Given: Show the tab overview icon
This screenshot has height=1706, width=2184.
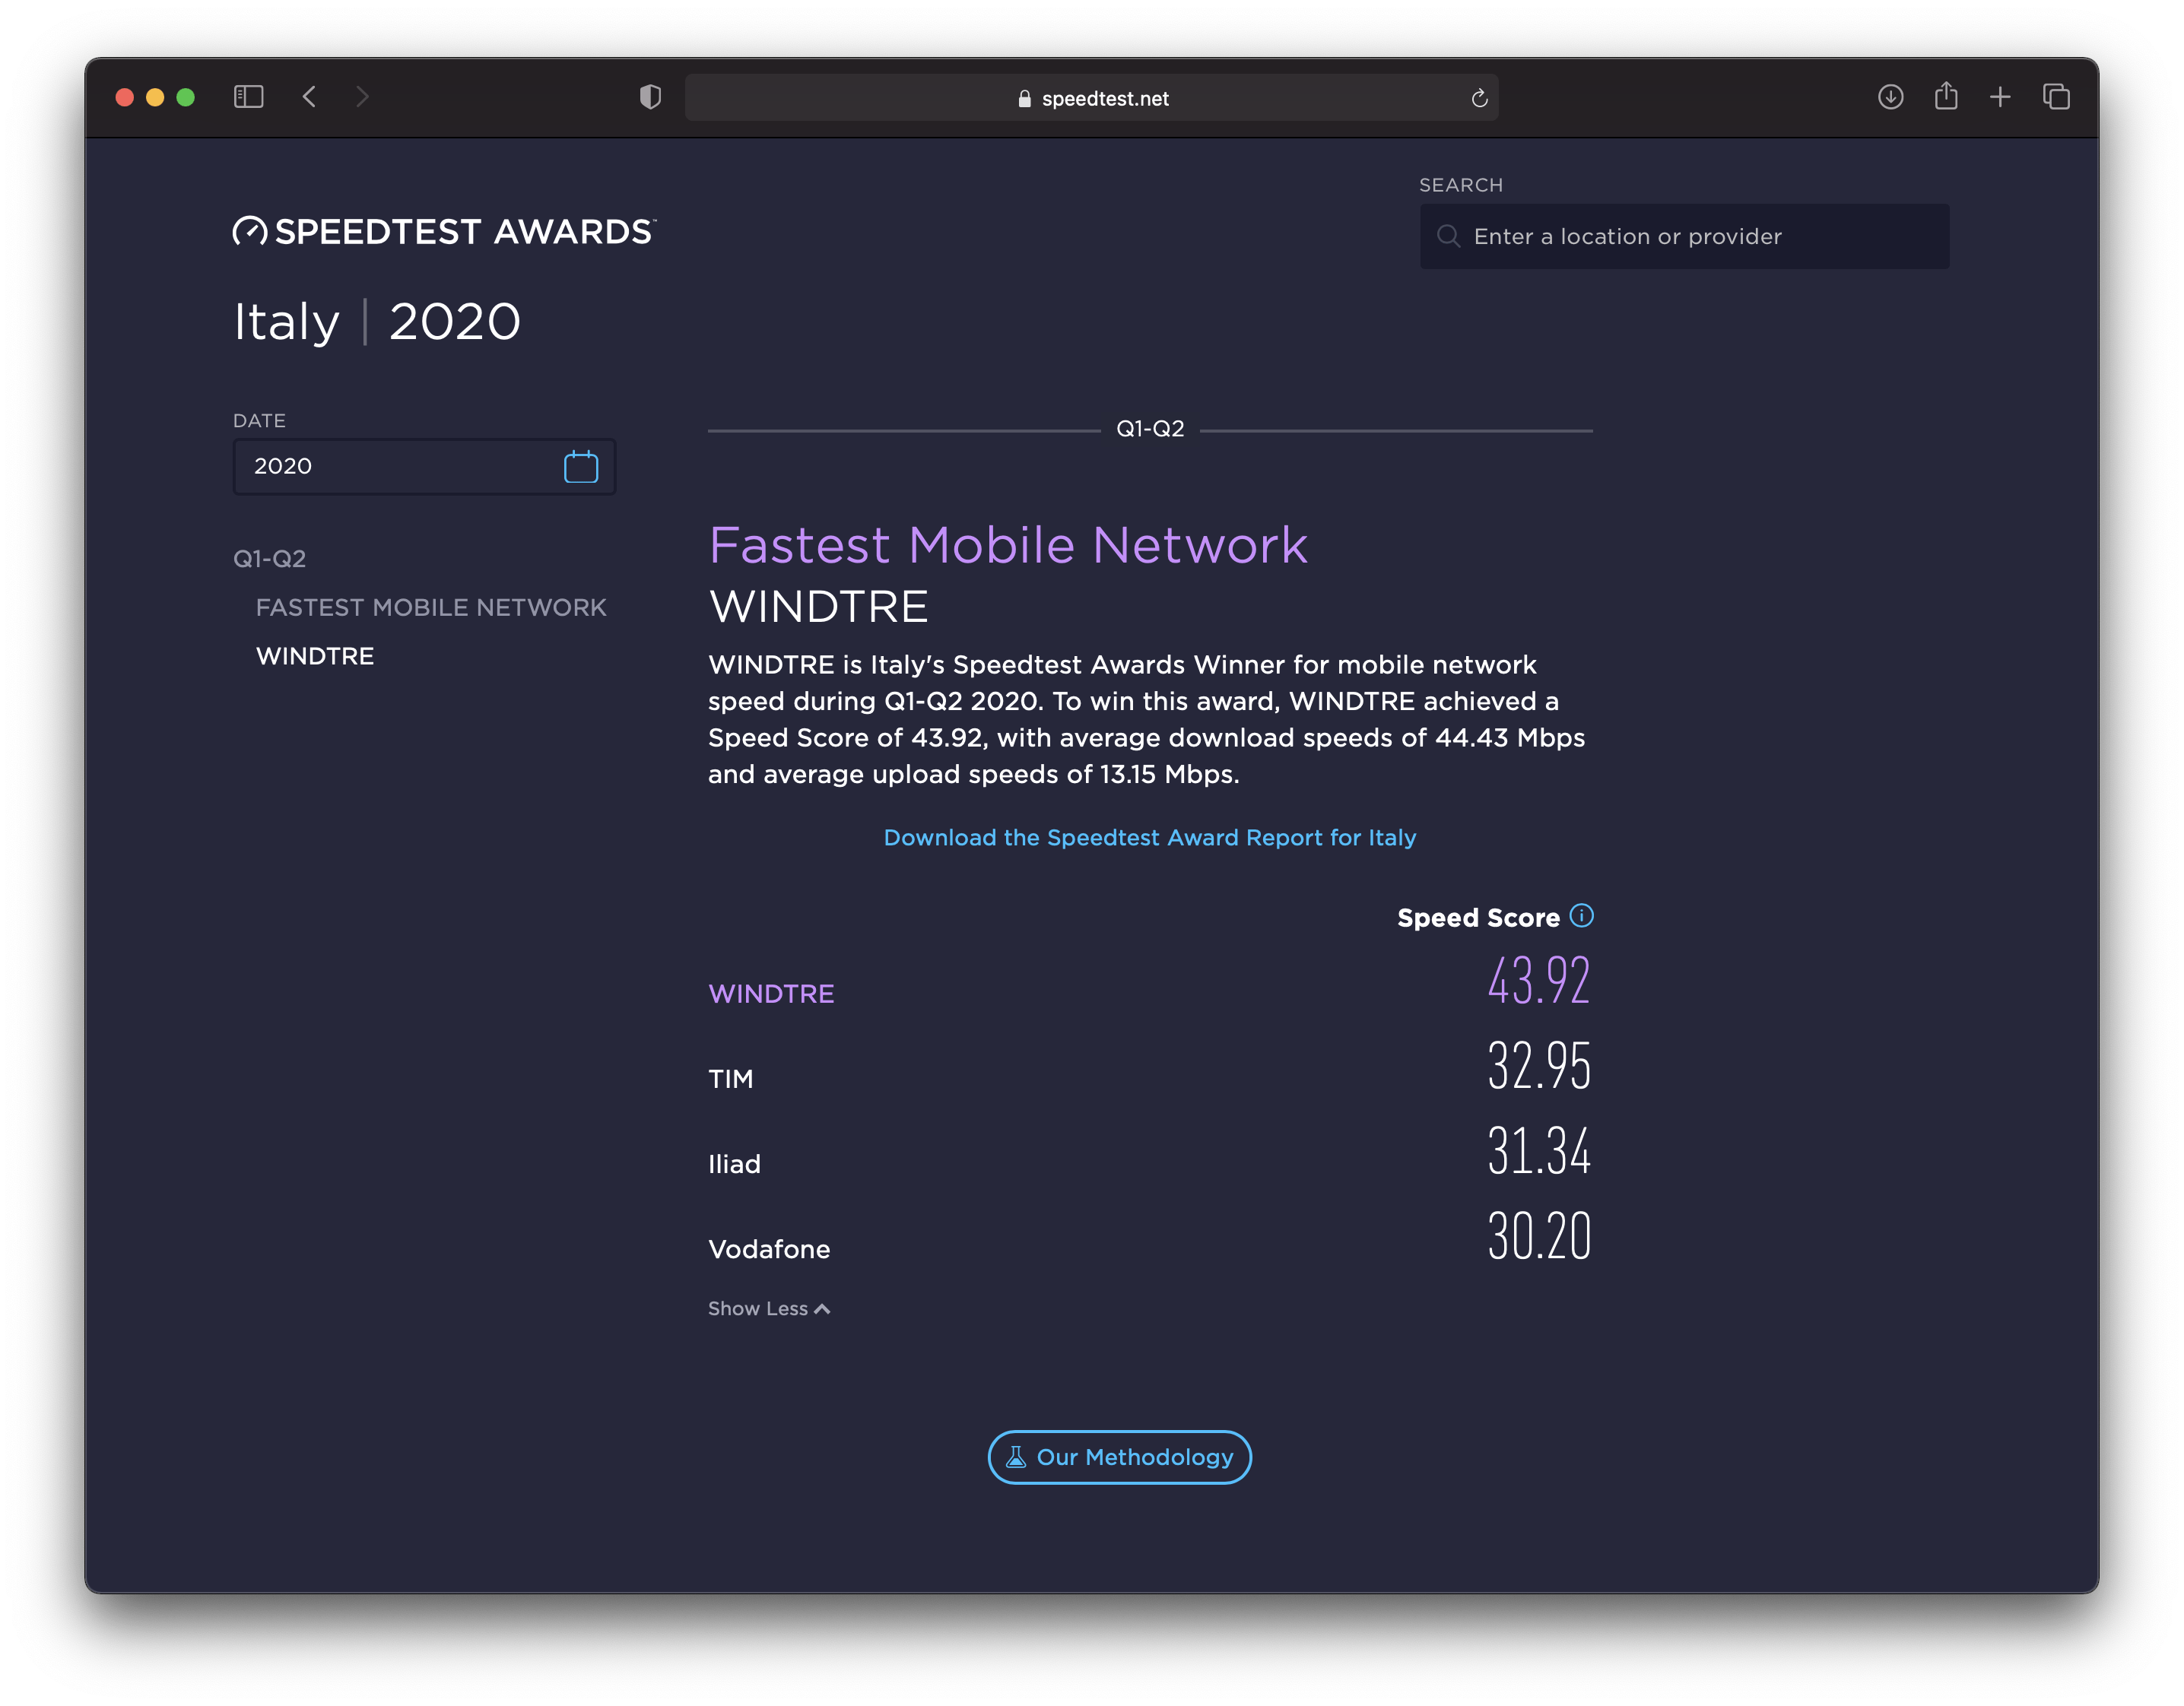Looking at the screenshot, I should (x=2056, y=97).
